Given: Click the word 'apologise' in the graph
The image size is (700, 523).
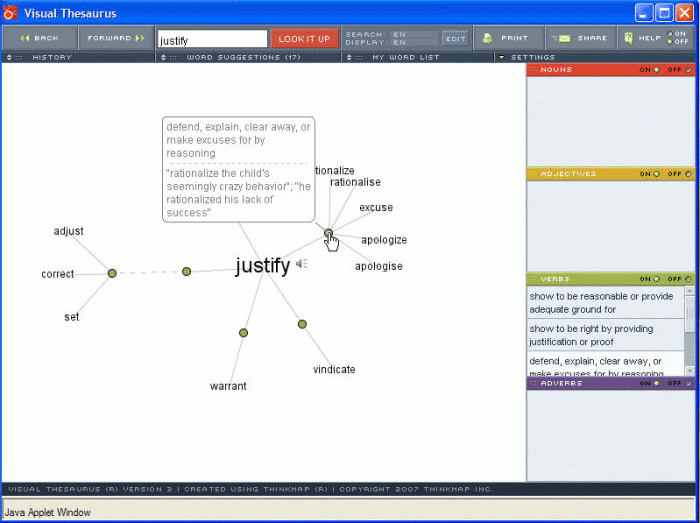Looking at the screenshot, I should pyautogui.click(x=379, y=266).
